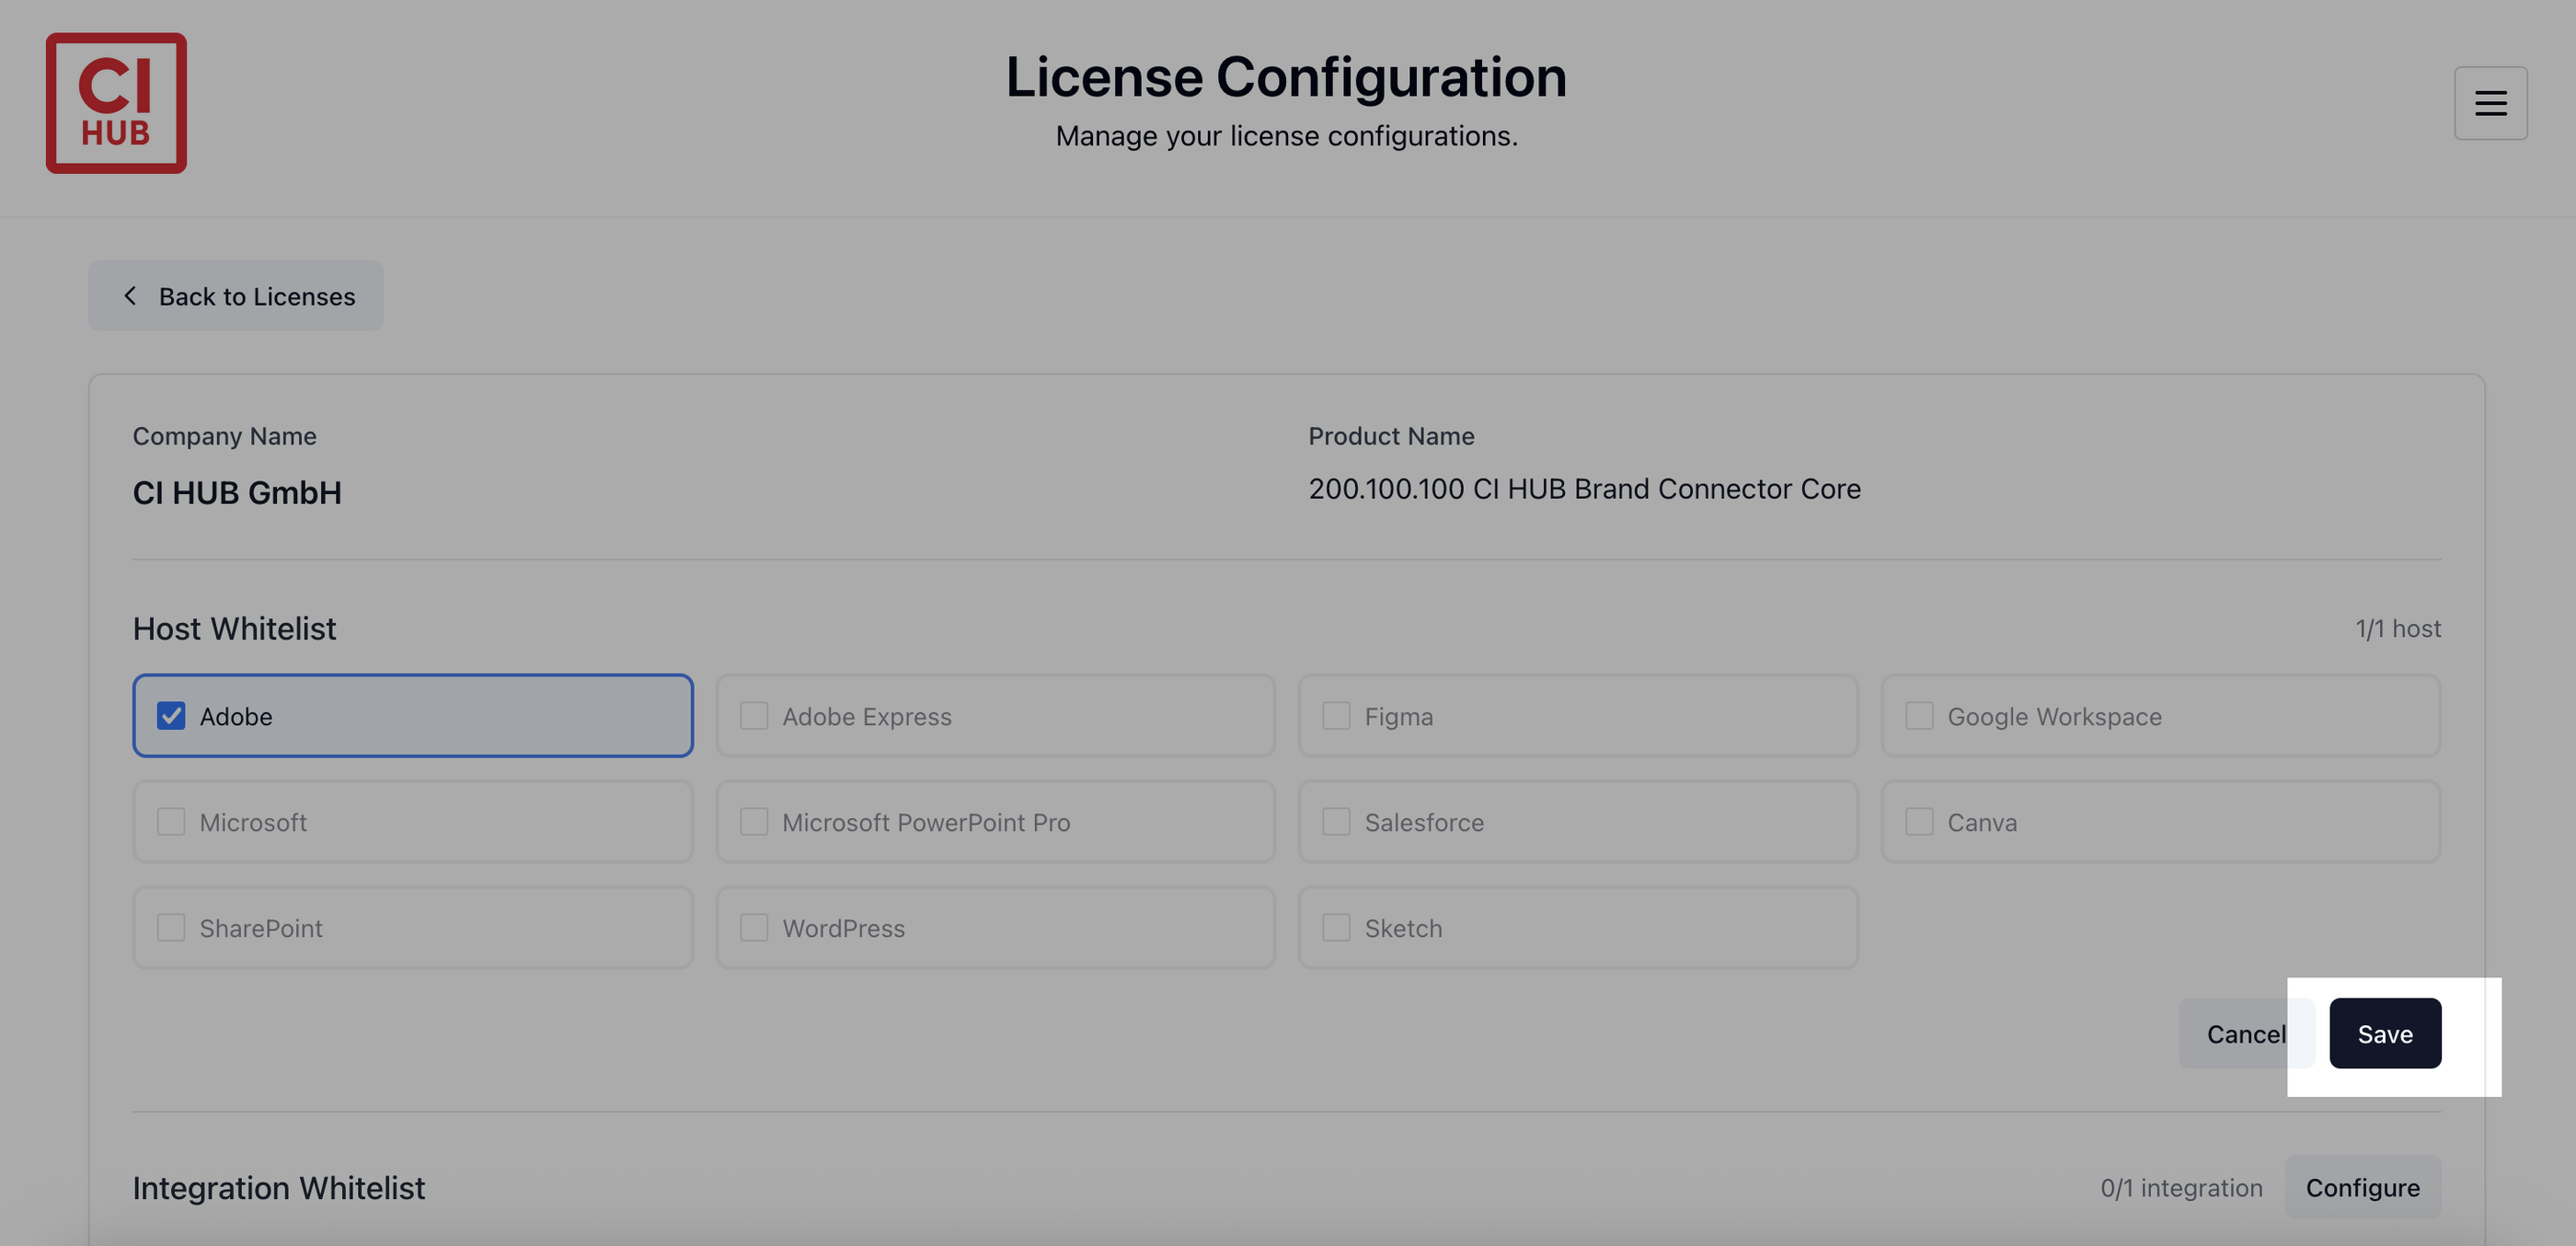Tick the Figma host checkbox
Screen dimensions: 2576x1246
[x=1336, y=716]
